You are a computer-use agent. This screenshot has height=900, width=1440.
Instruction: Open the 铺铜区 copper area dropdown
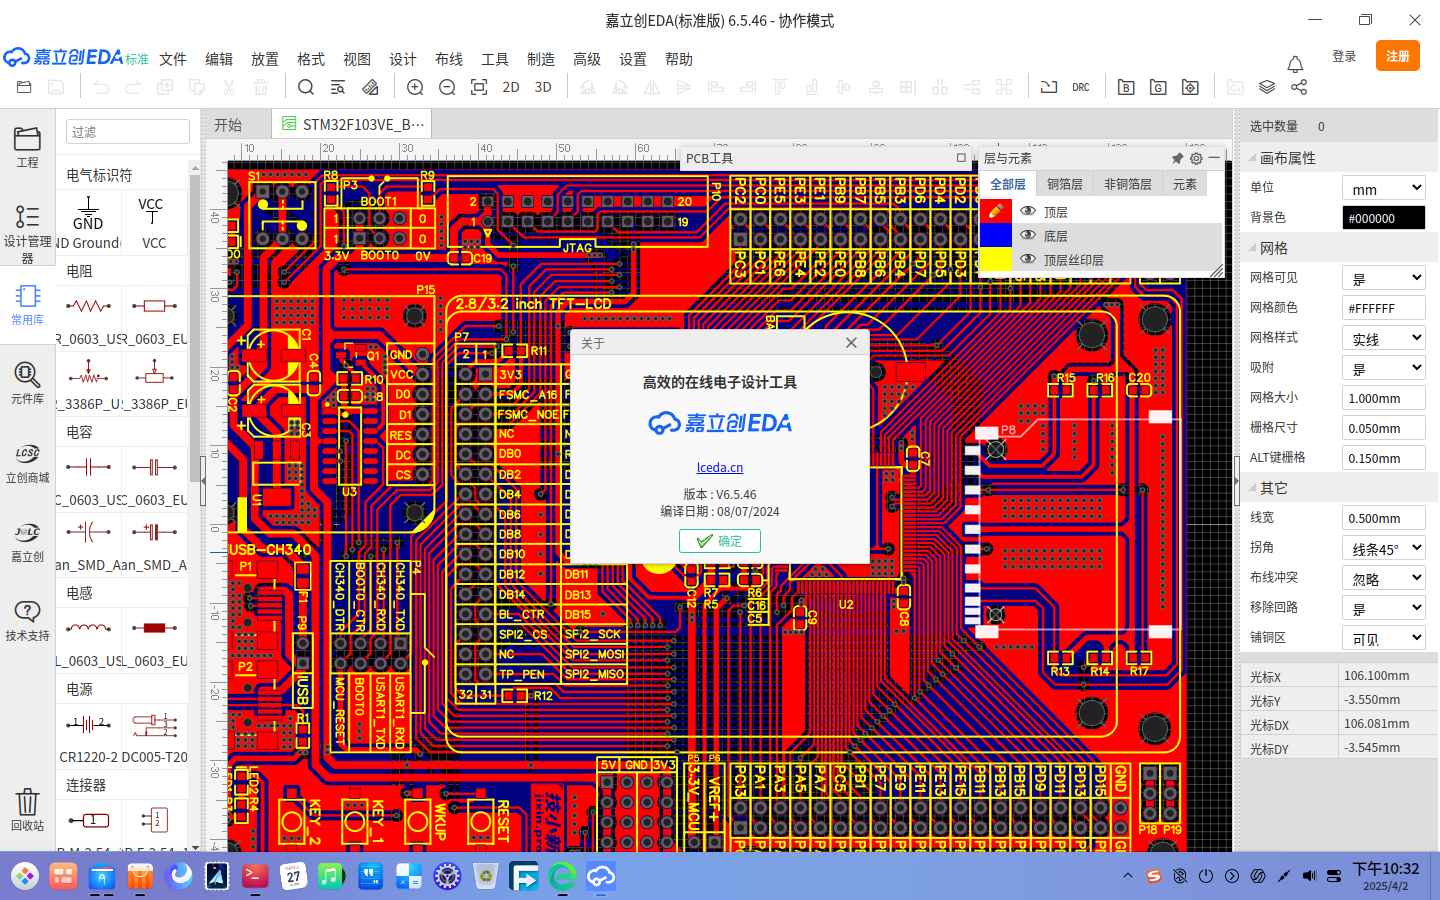click(1384, 638)
